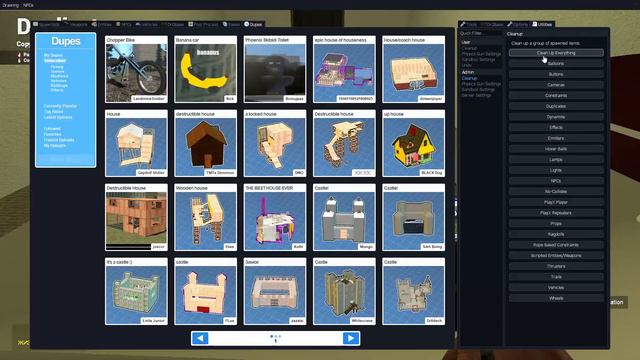Clean up Emitters
The width and height of the screenshot is (640, 360).
click(556, 138)
